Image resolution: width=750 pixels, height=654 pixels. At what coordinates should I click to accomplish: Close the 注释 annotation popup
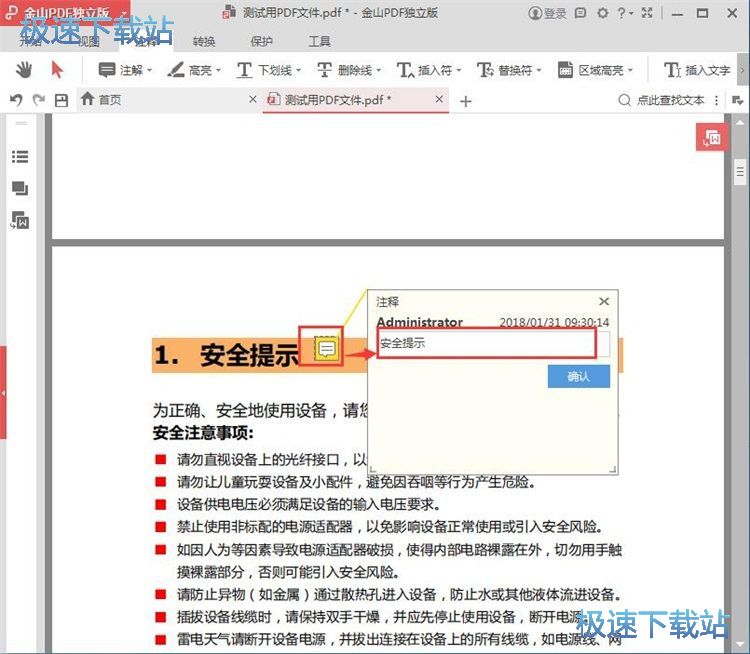tap(603, 301)
